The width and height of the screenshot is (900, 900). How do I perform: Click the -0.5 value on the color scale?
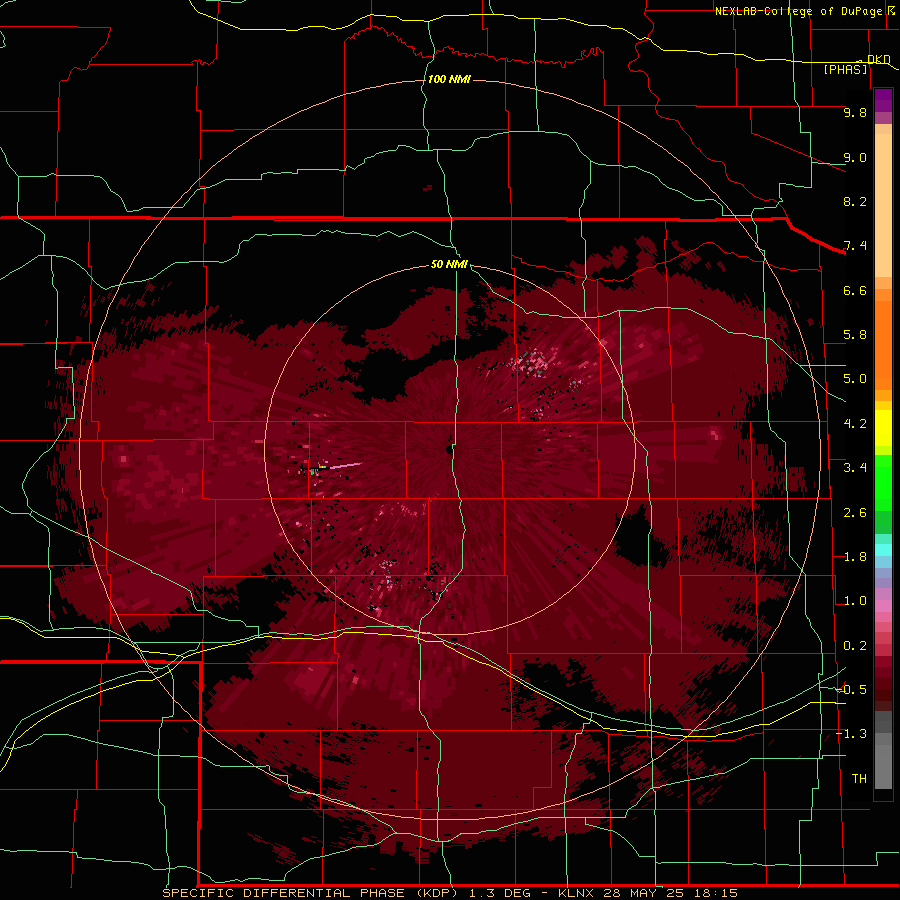(852, 690)
